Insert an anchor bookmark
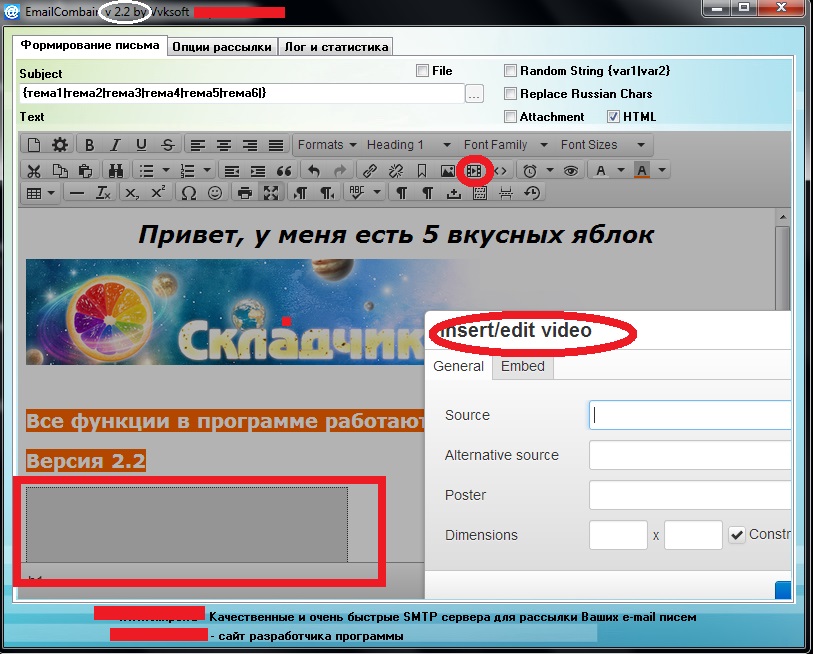 click(422, 170)
